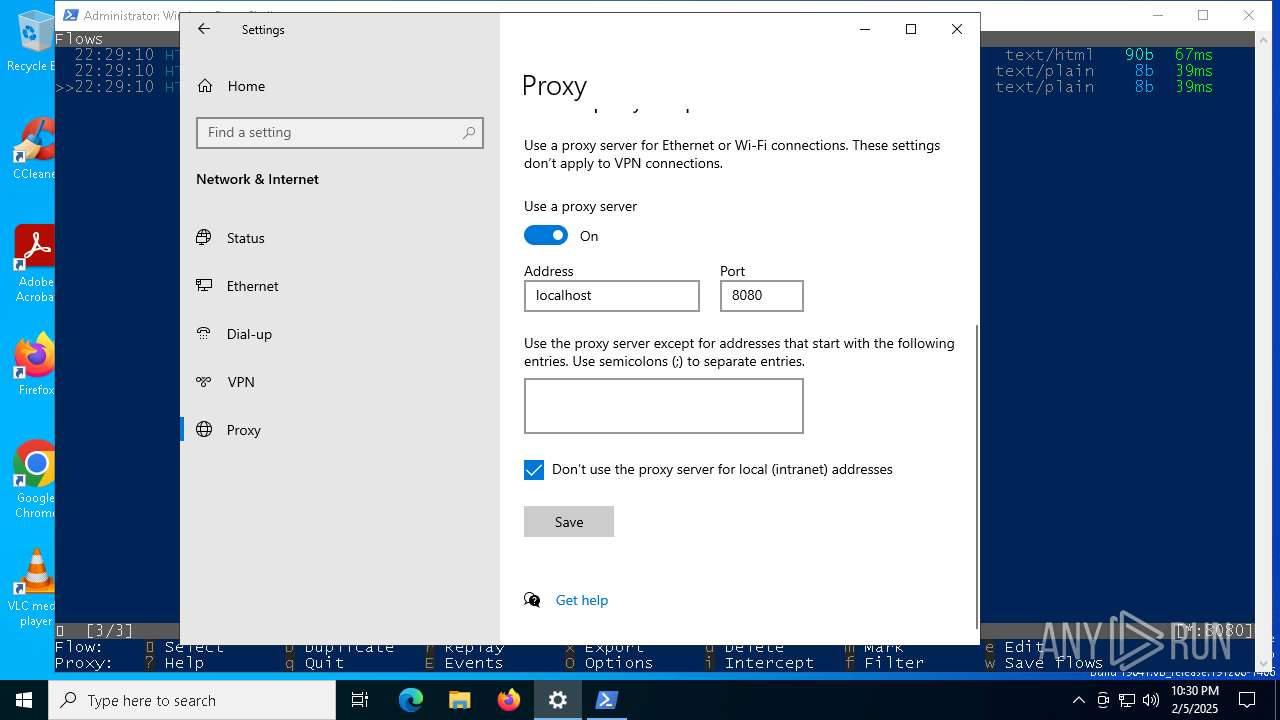The image size is (1280, 720).
Task: Select the VLC media player desktop shortcut
Action: (35, 588)
